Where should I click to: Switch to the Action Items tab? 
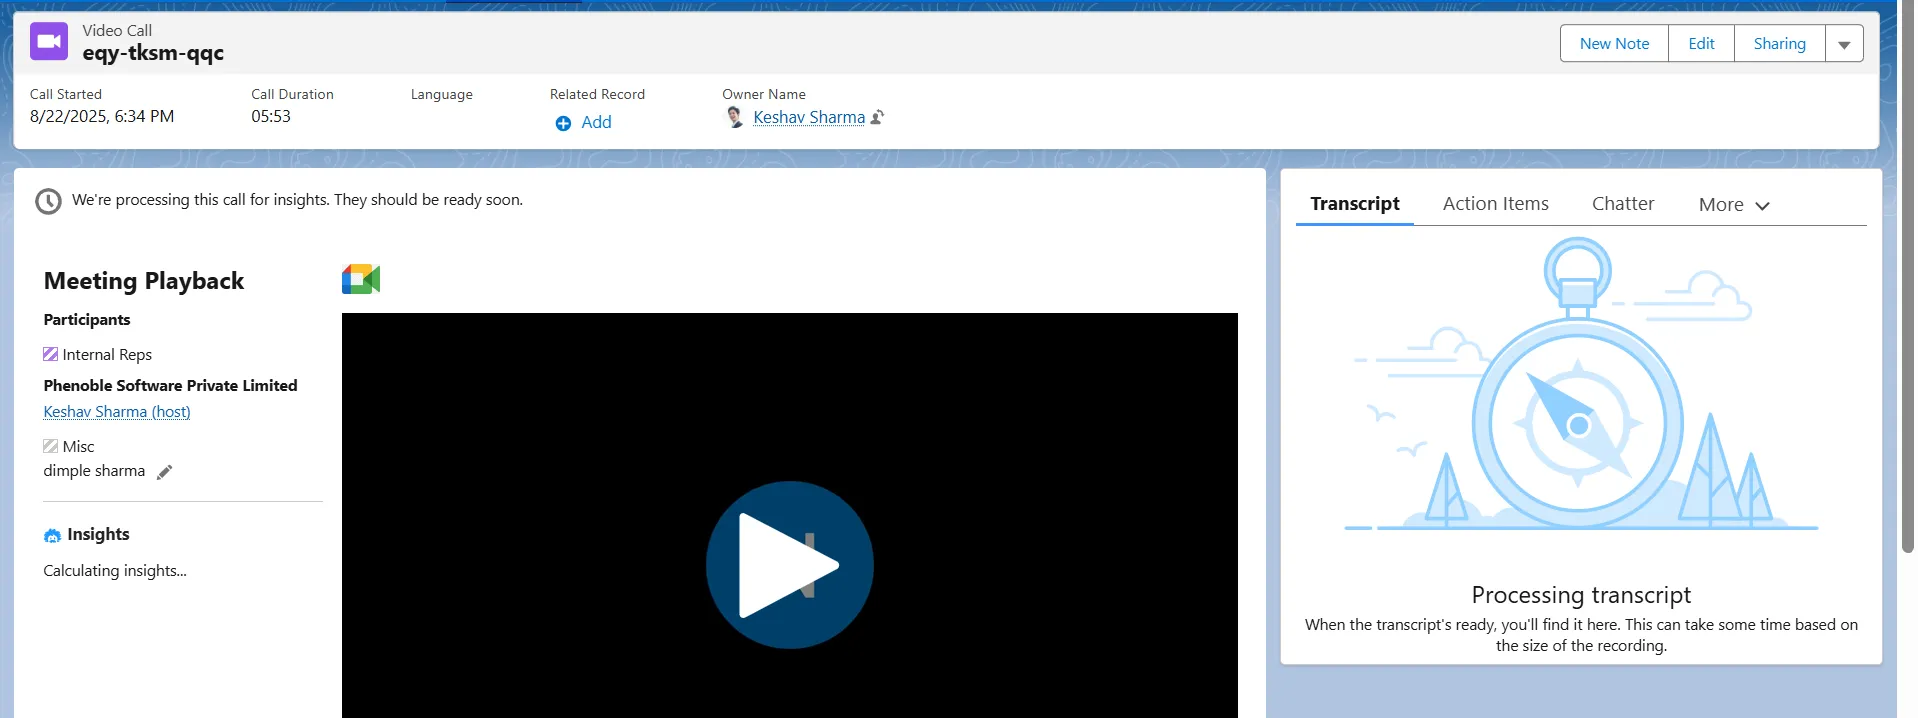(1495, 204)
